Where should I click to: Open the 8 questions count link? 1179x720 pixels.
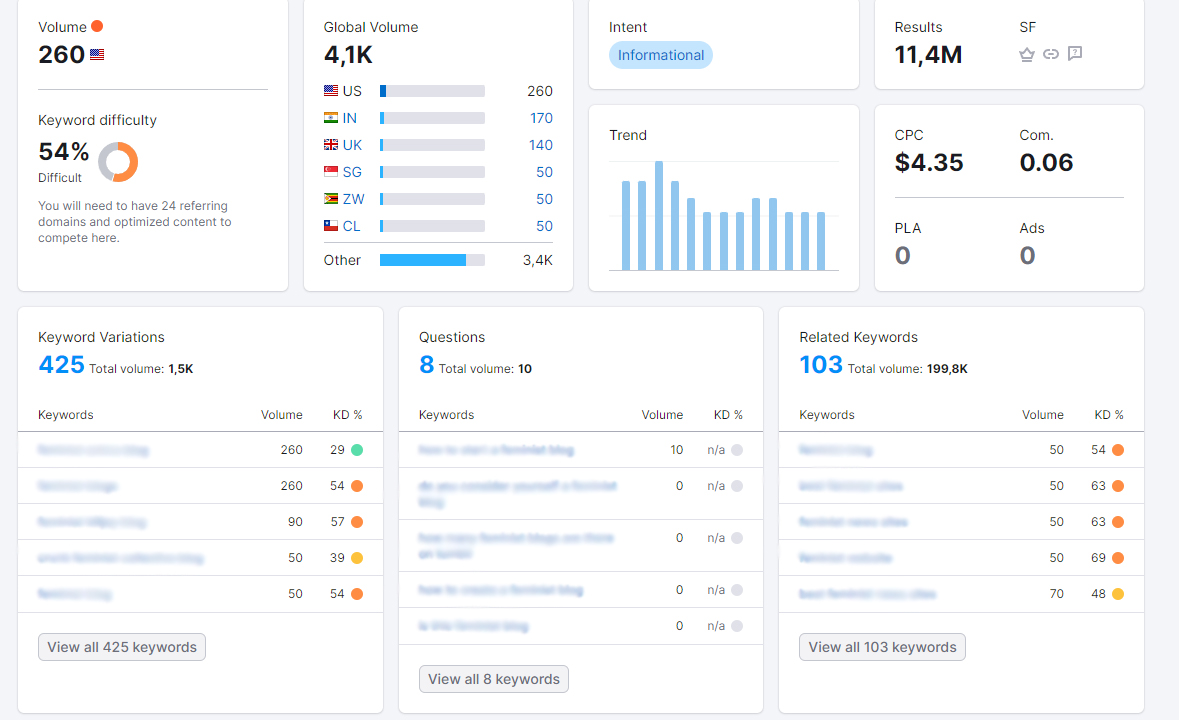(426, 365)
